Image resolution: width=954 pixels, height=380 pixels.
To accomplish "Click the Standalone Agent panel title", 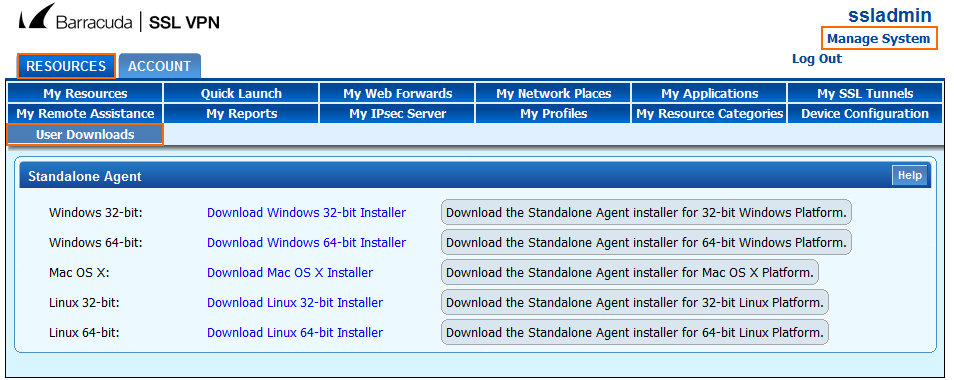I will [x=85, y=176].
